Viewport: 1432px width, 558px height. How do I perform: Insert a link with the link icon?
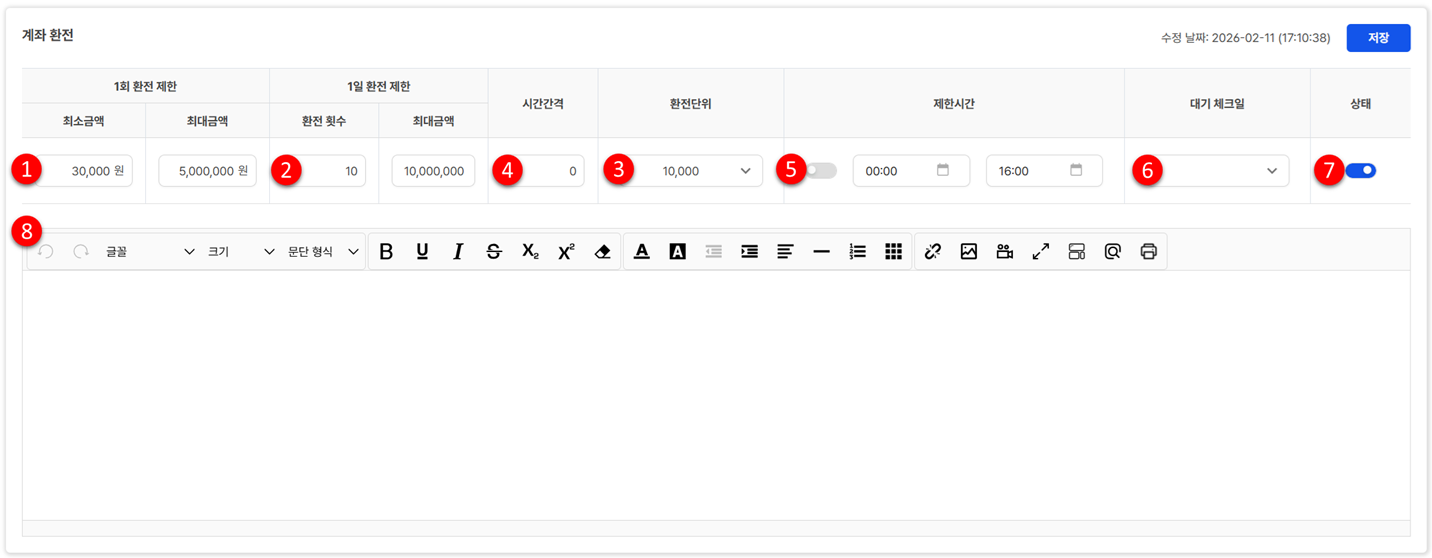point(933,252)
